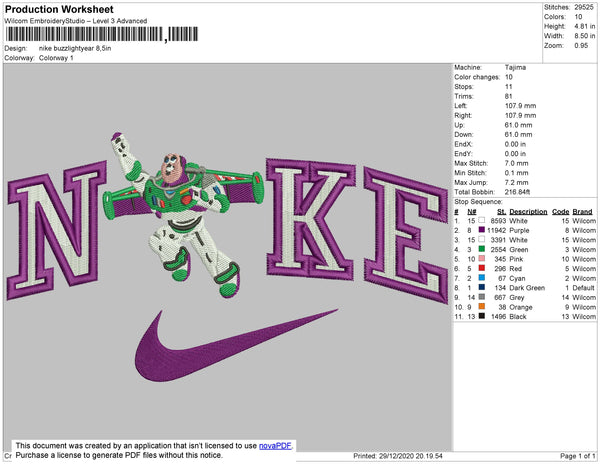
Task: Click the embroidered letter K
Action: pos(310,218)
